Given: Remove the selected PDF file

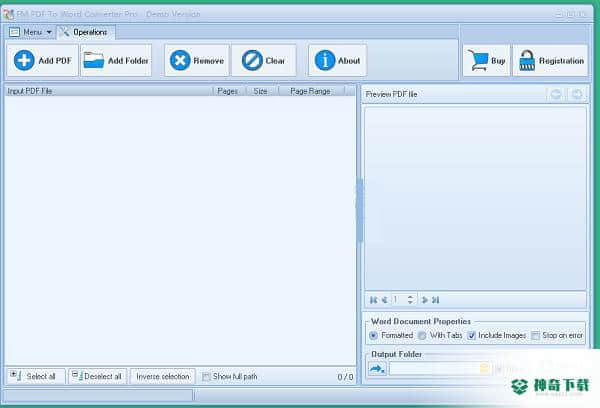Looking at the screenshot, I should [197, 60].
